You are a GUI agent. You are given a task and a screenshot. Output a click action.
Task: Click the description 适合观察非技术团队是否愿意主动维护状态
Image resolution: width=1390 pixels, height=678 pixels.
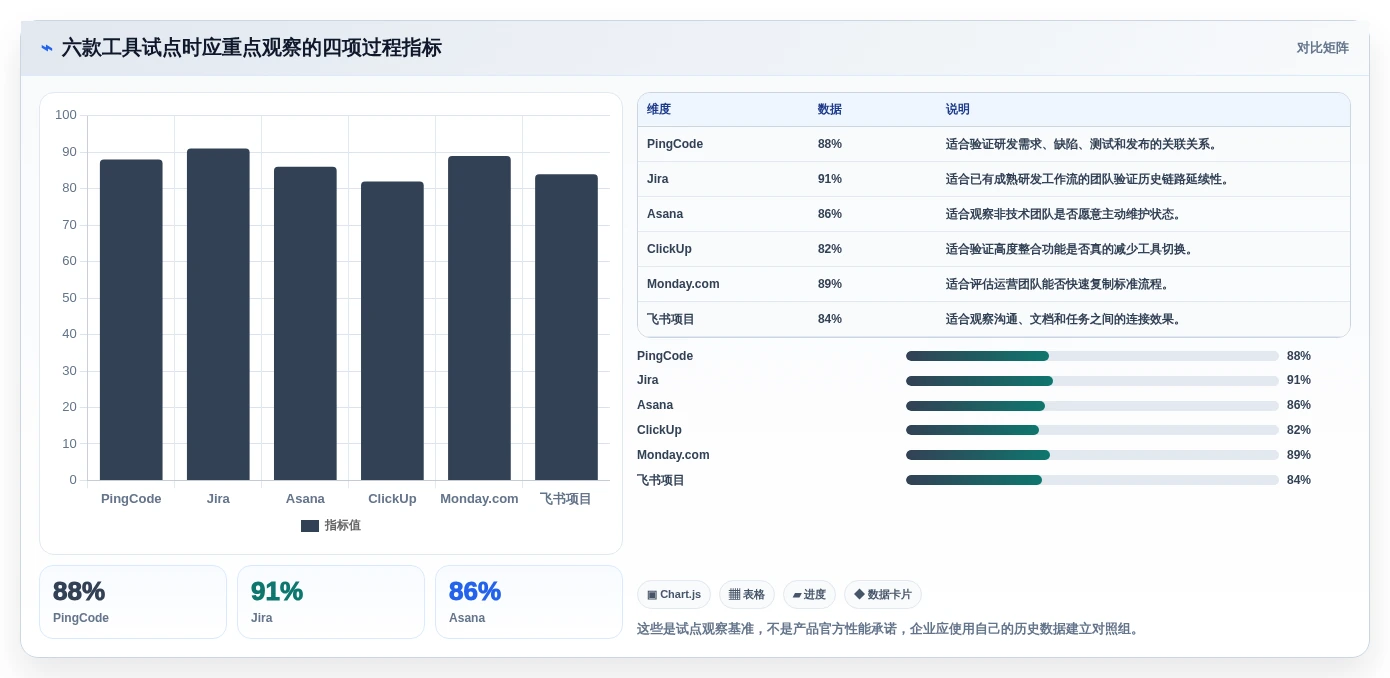click(x=1066, y=214)
